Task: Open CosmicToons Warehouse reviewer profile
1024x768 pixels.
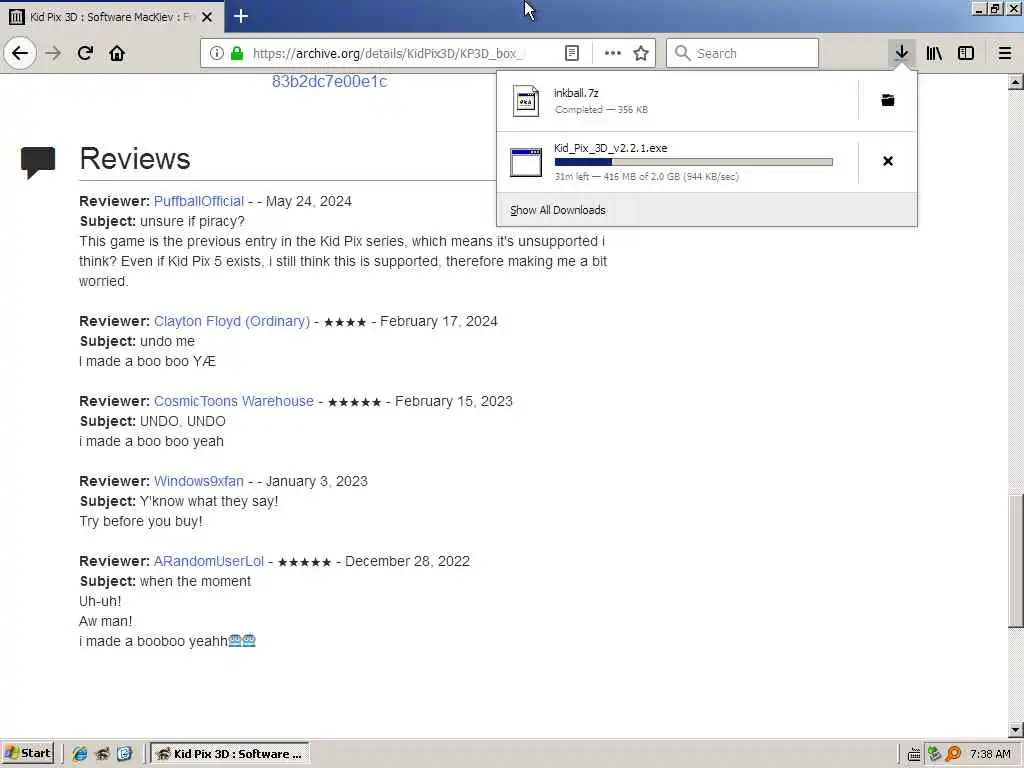Action: click(x=234, y=401)
